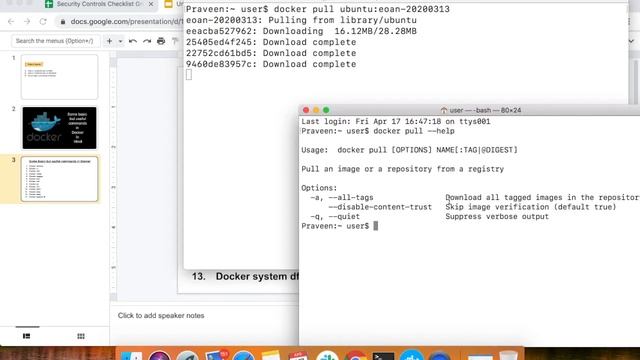640x360 pixels.
Task: Close the Security Controls Checklist tab
Action: point(151,4)
